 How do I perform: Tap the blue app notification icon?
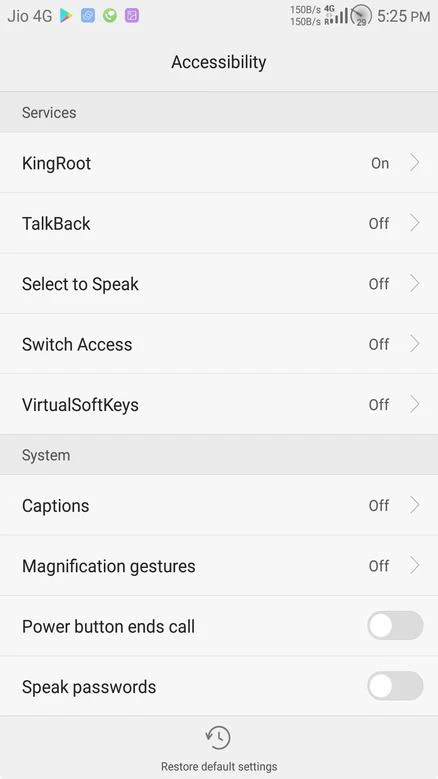pyautogui.click(x=88, y=16)
